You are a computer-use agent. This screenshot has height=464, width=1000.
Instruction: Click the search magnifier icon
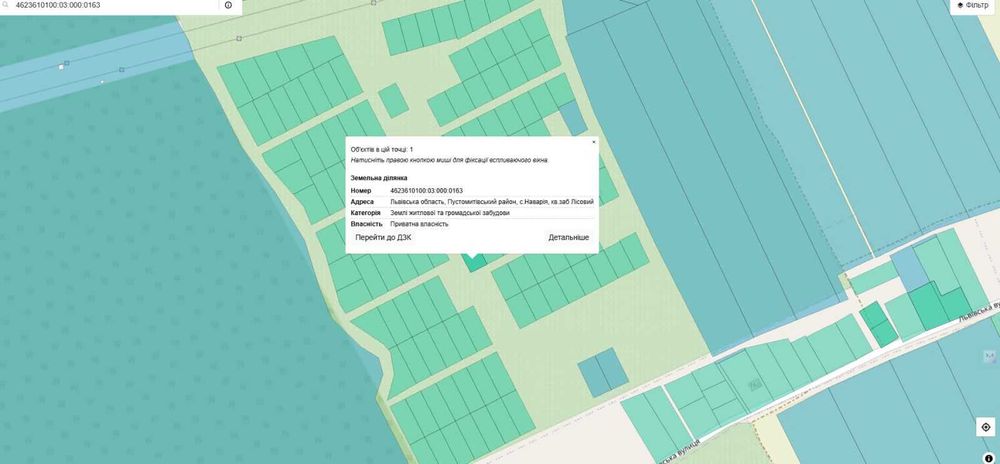5,5
